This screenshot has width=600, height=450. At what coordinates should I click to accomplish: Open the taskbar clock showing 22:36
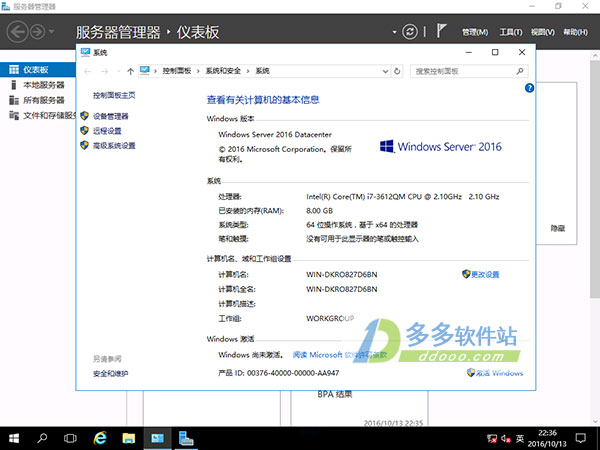547,439
